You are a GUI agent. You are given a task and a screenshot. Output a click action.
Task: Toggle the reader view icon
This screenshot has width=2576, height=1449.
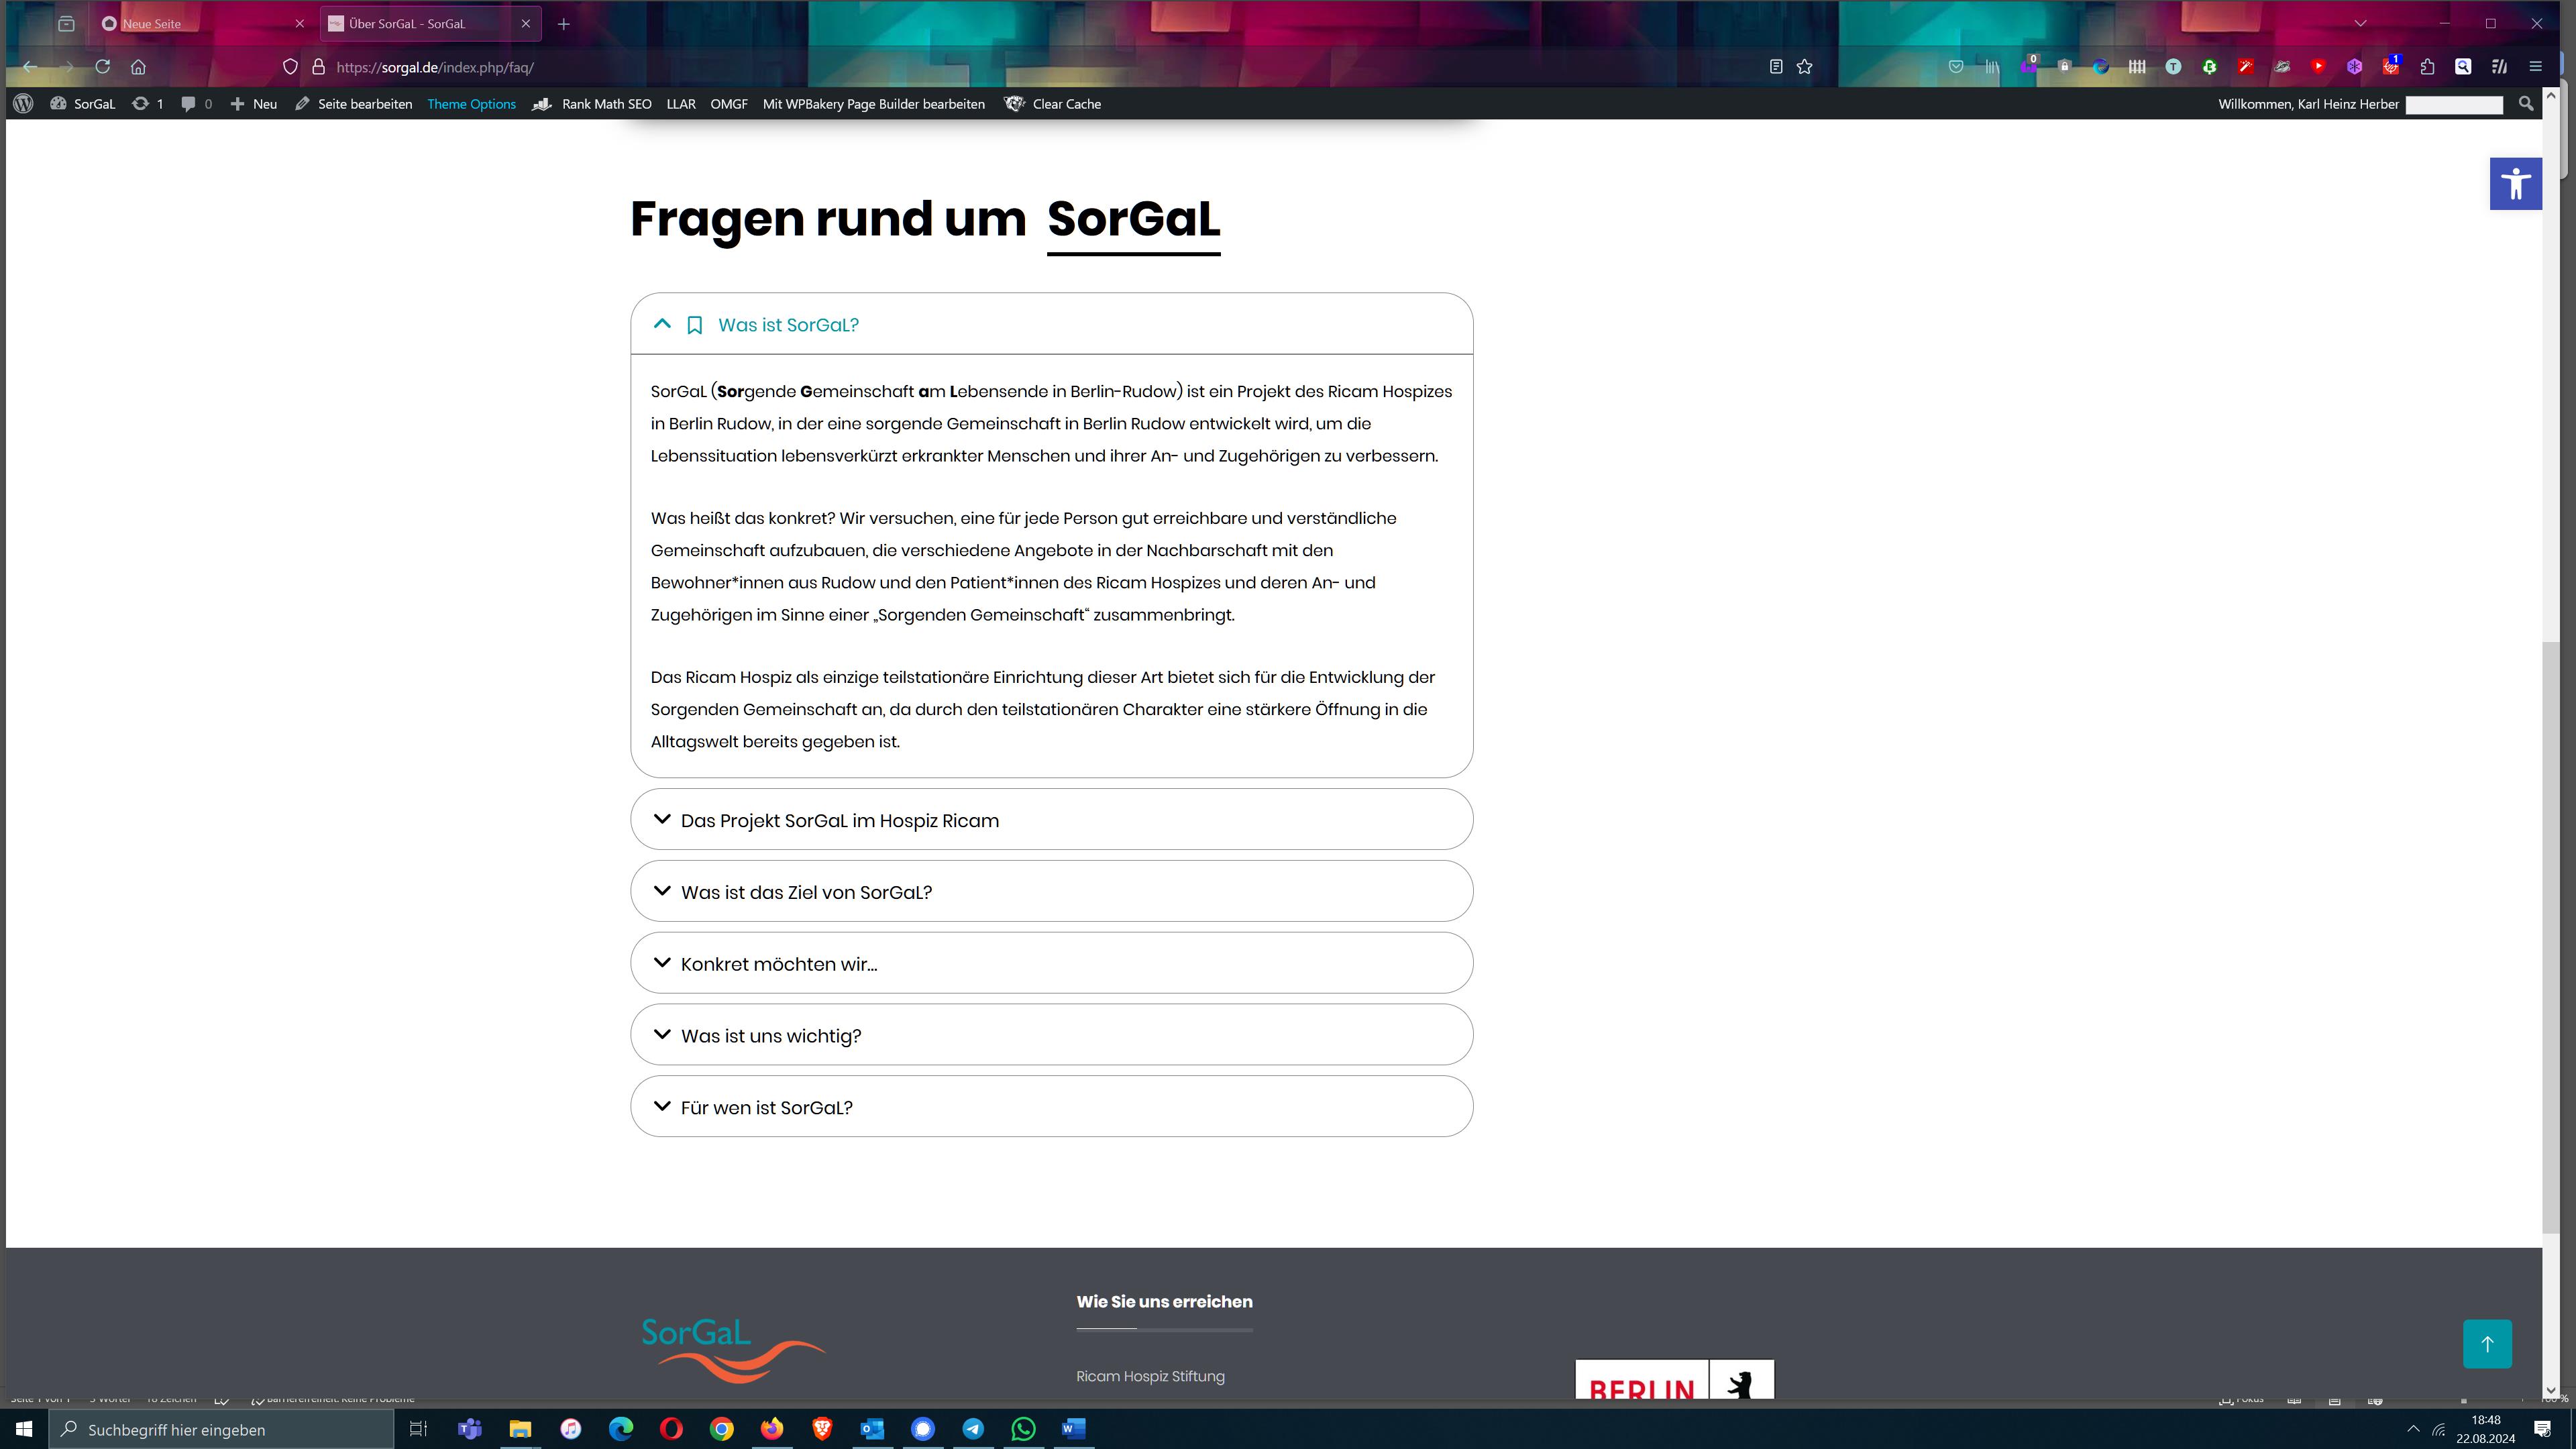pyautogui.click(x=1775, y=67)
